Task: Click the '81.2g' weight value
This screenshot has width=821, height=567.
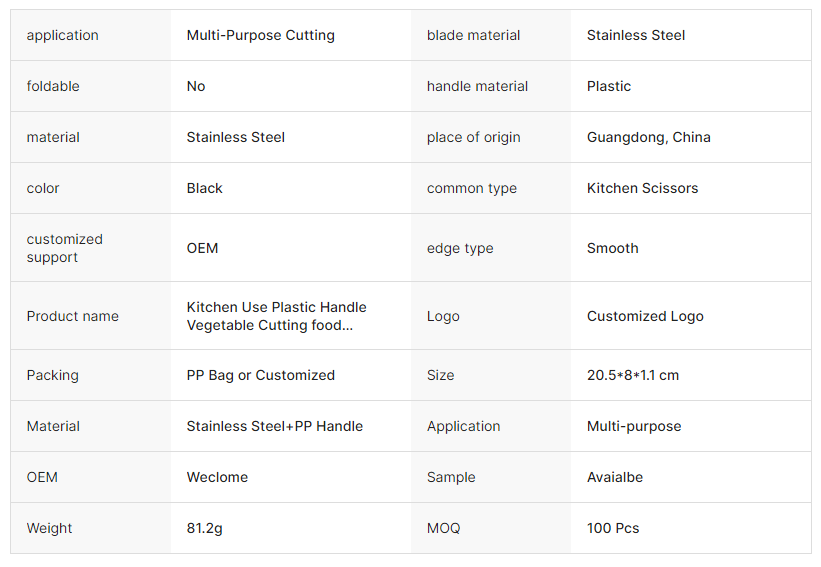Action: click(x=204, y=528)
